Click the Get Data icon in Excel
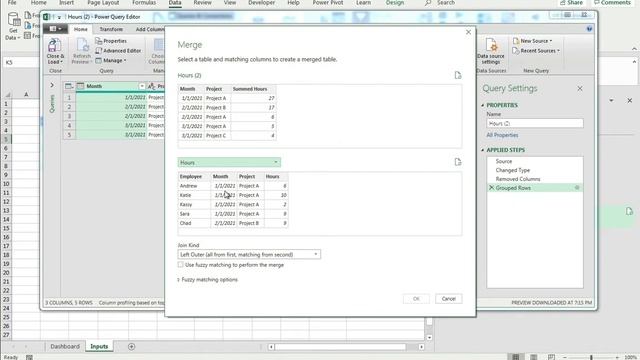640x360 pixels. click(13, 20)
